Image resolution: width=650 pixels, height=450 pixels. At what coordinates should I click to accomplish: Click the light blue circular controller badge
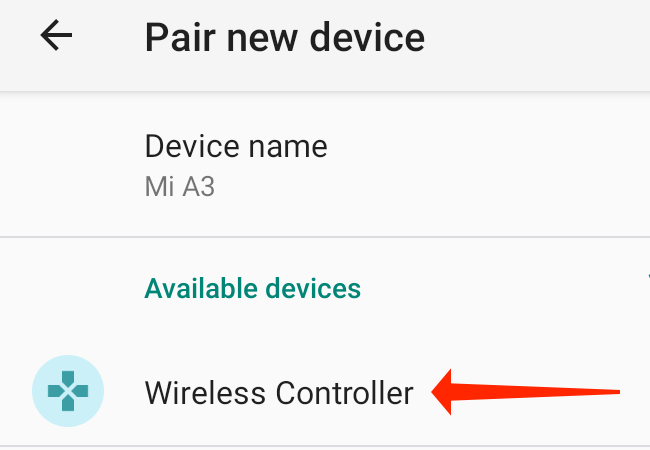click(68, 391)
